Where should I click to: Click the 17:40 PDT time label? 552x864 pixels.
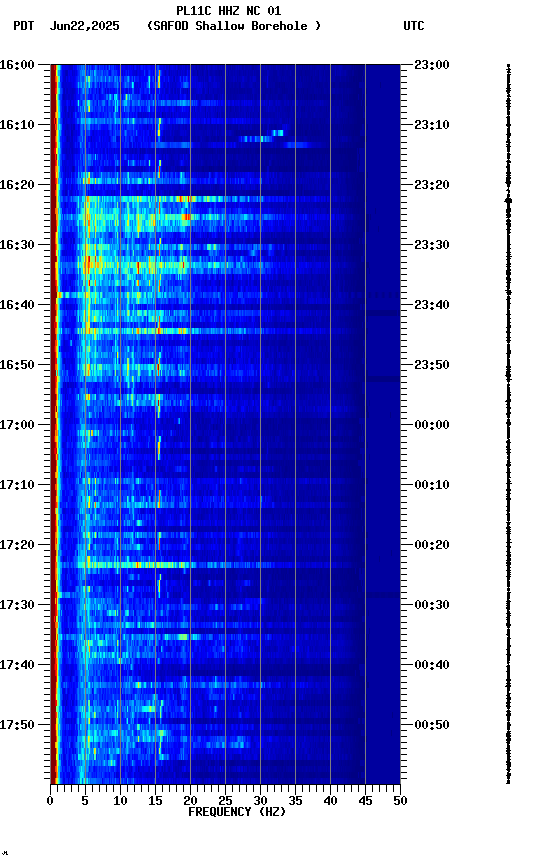pyautogui.click(x=17, y=665)
